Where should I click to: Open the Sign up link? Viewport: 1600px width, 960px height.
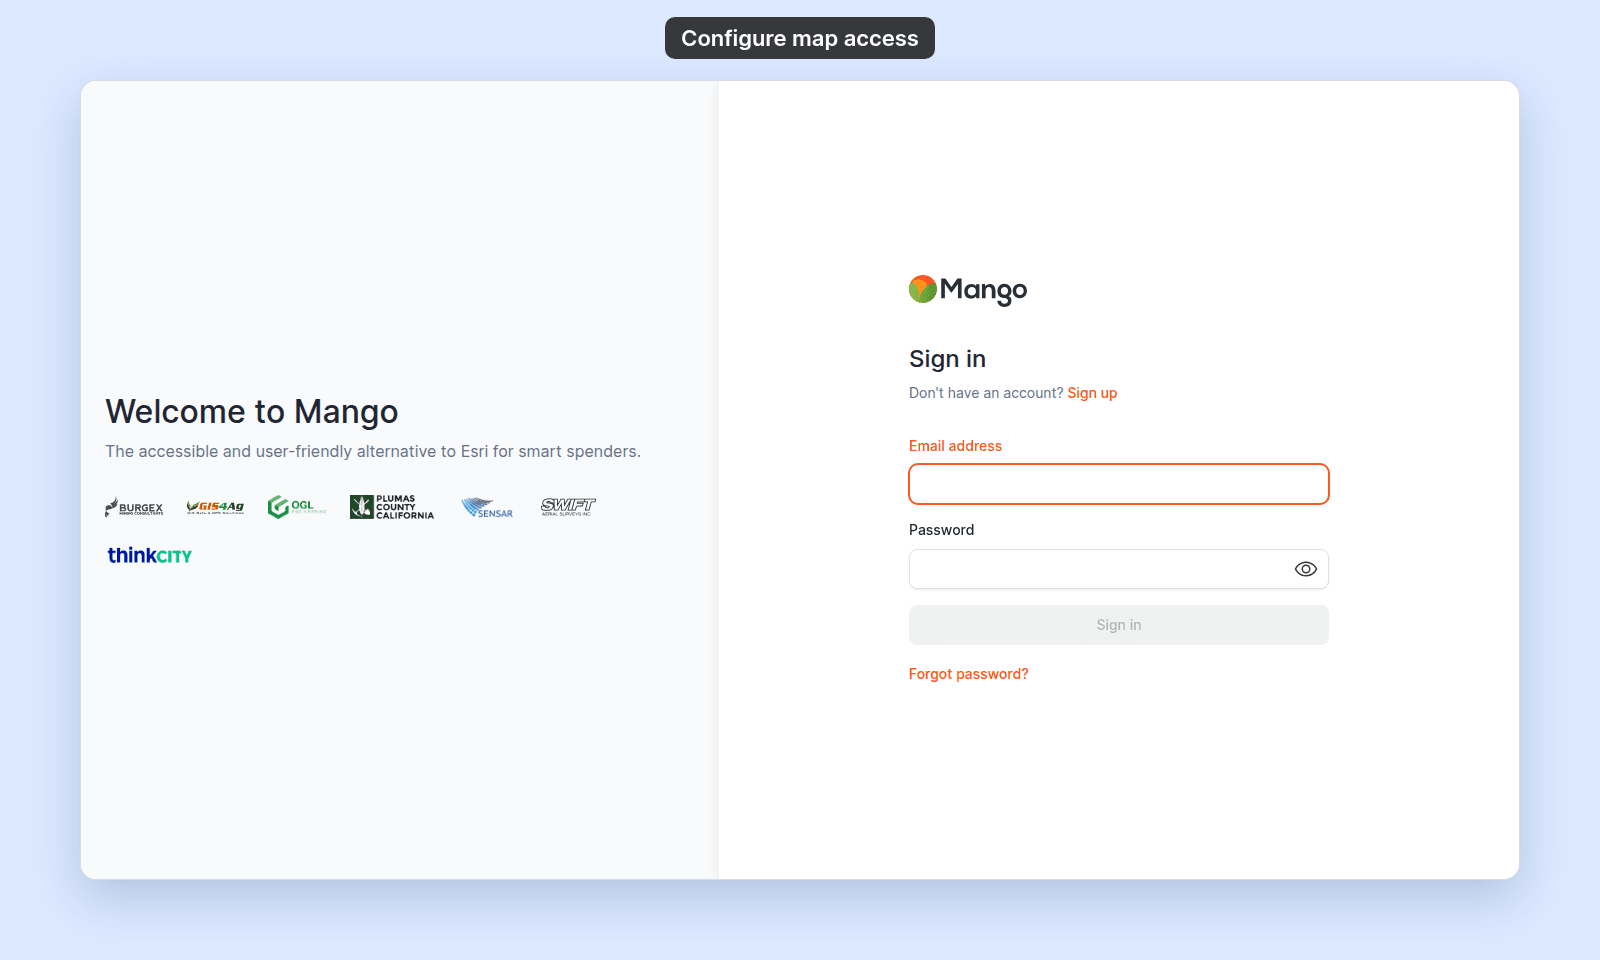(x=1092, y=393)
